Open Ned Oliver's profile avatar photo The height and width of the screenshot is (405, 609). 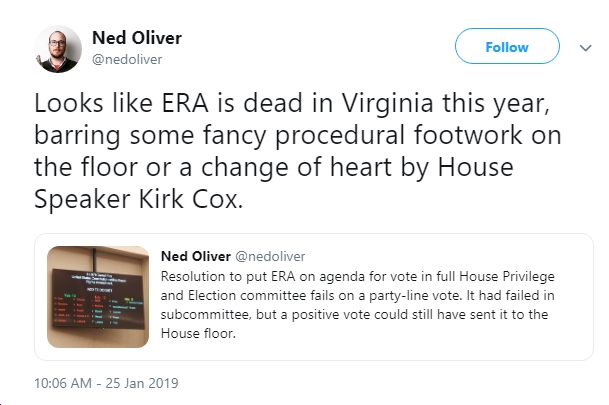coord(58,49)
